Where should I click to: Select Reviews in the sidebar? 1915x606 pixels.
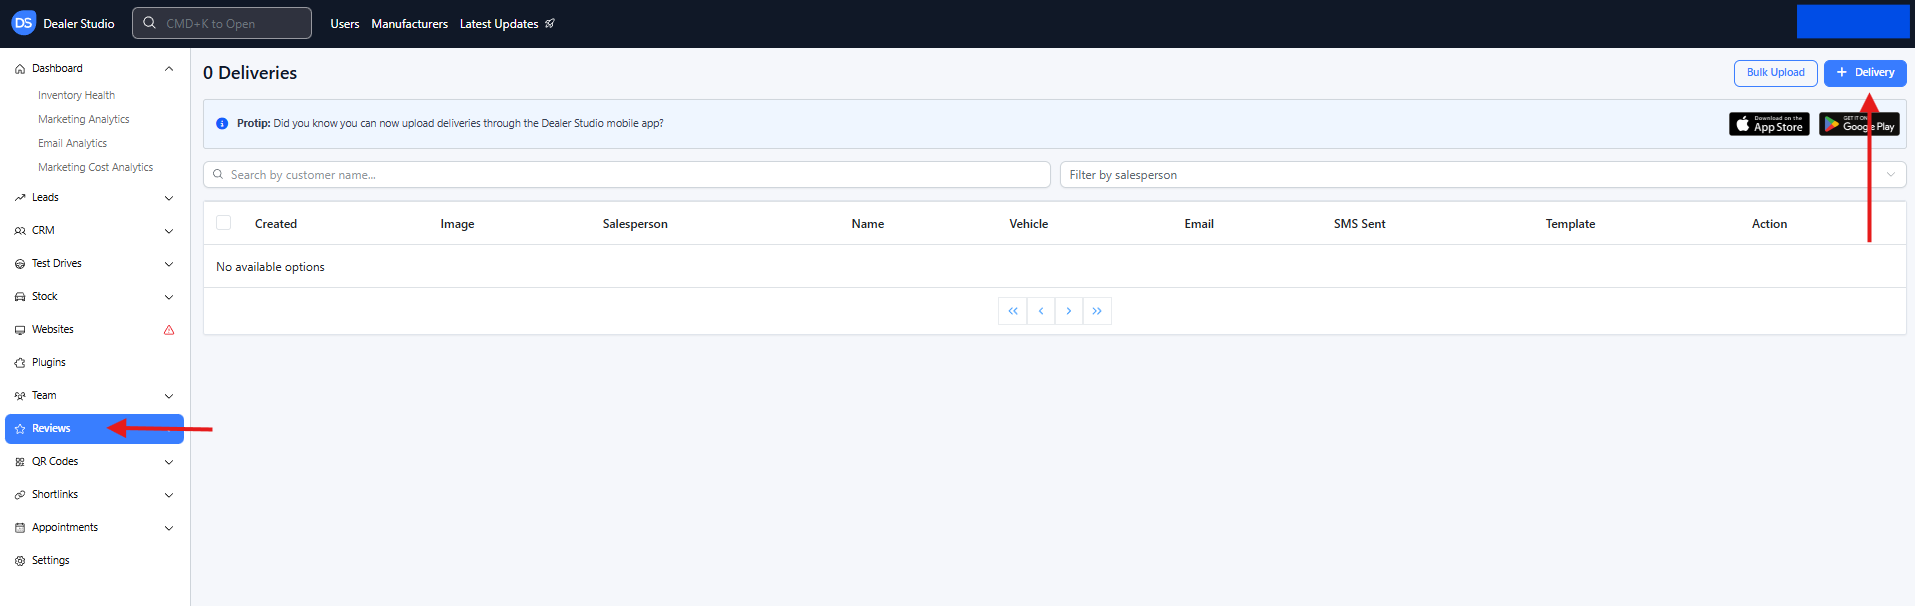click(x=94, y=429)
